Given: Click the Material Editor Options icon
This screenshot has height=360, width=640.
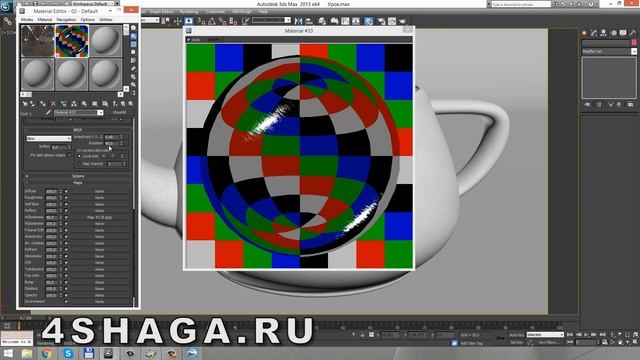Looking at the screenshot, I should (133, 77).
